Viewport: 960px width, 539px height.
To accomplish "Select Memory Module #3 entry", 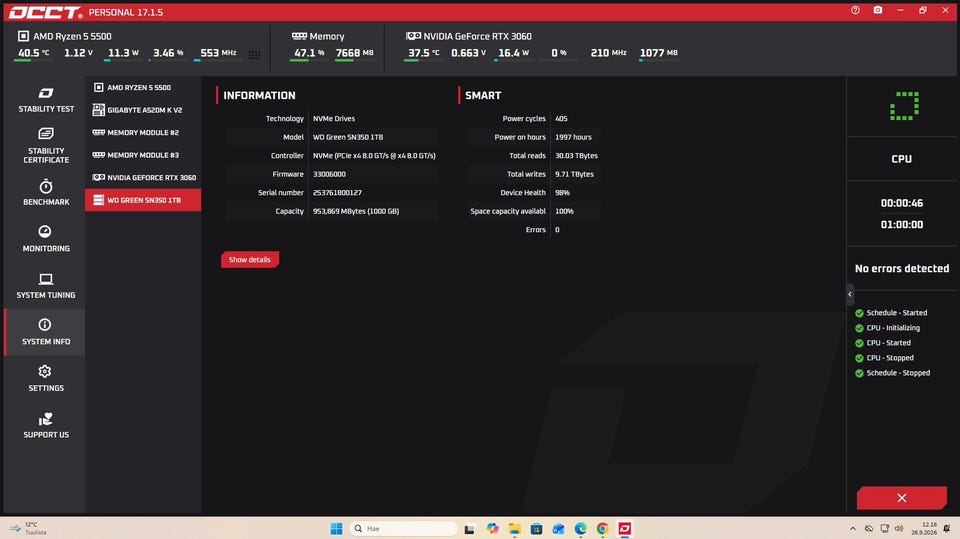I will (143, 155).
